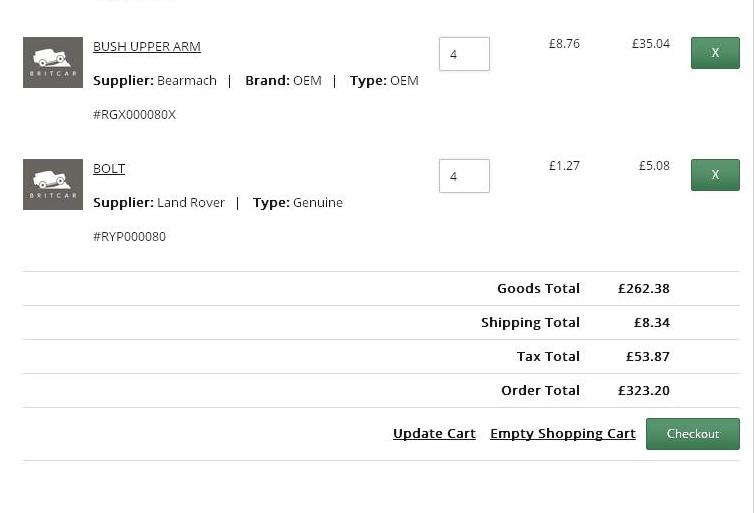The image size is (754, 513).
Task: Click the £323.20 Order Total amount
Action: (643, 390)
